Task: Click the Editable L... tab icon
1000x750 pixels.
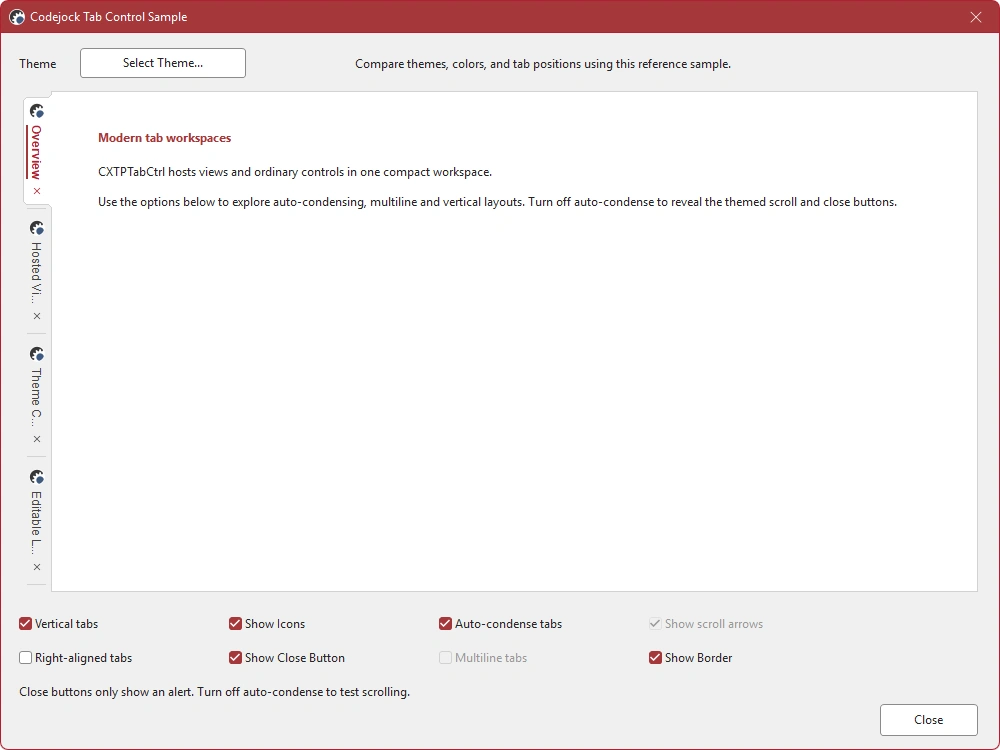Action: (x=37, y=477)
